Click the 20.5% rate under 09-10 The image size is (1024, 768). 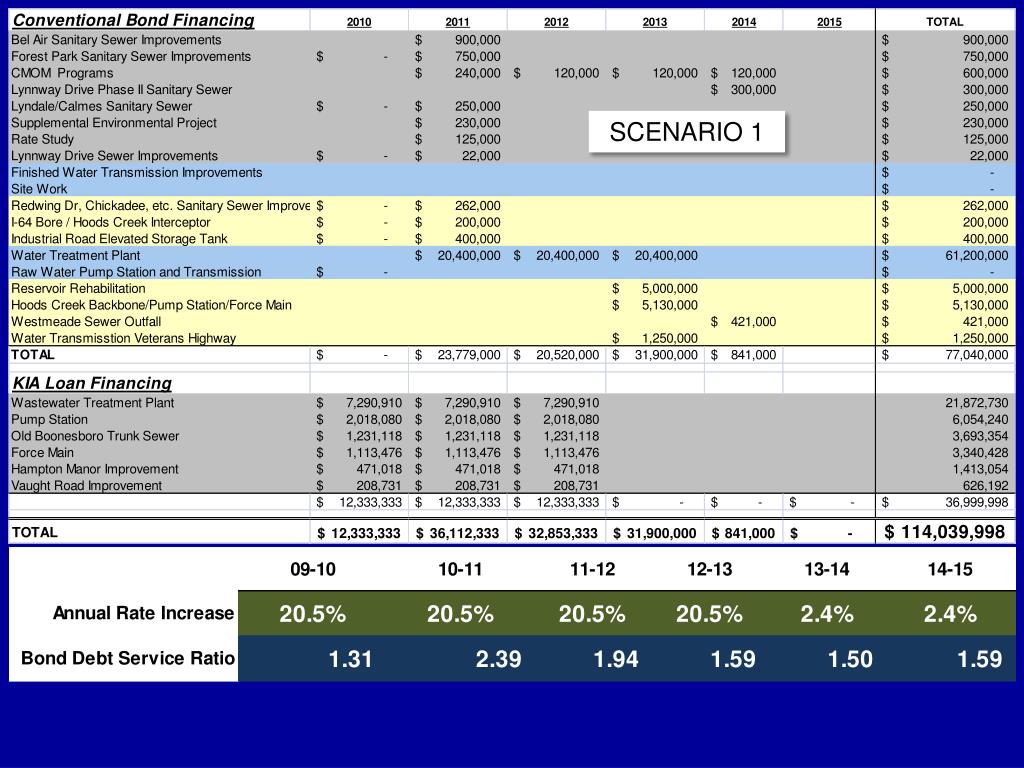(x=313, y=614)
